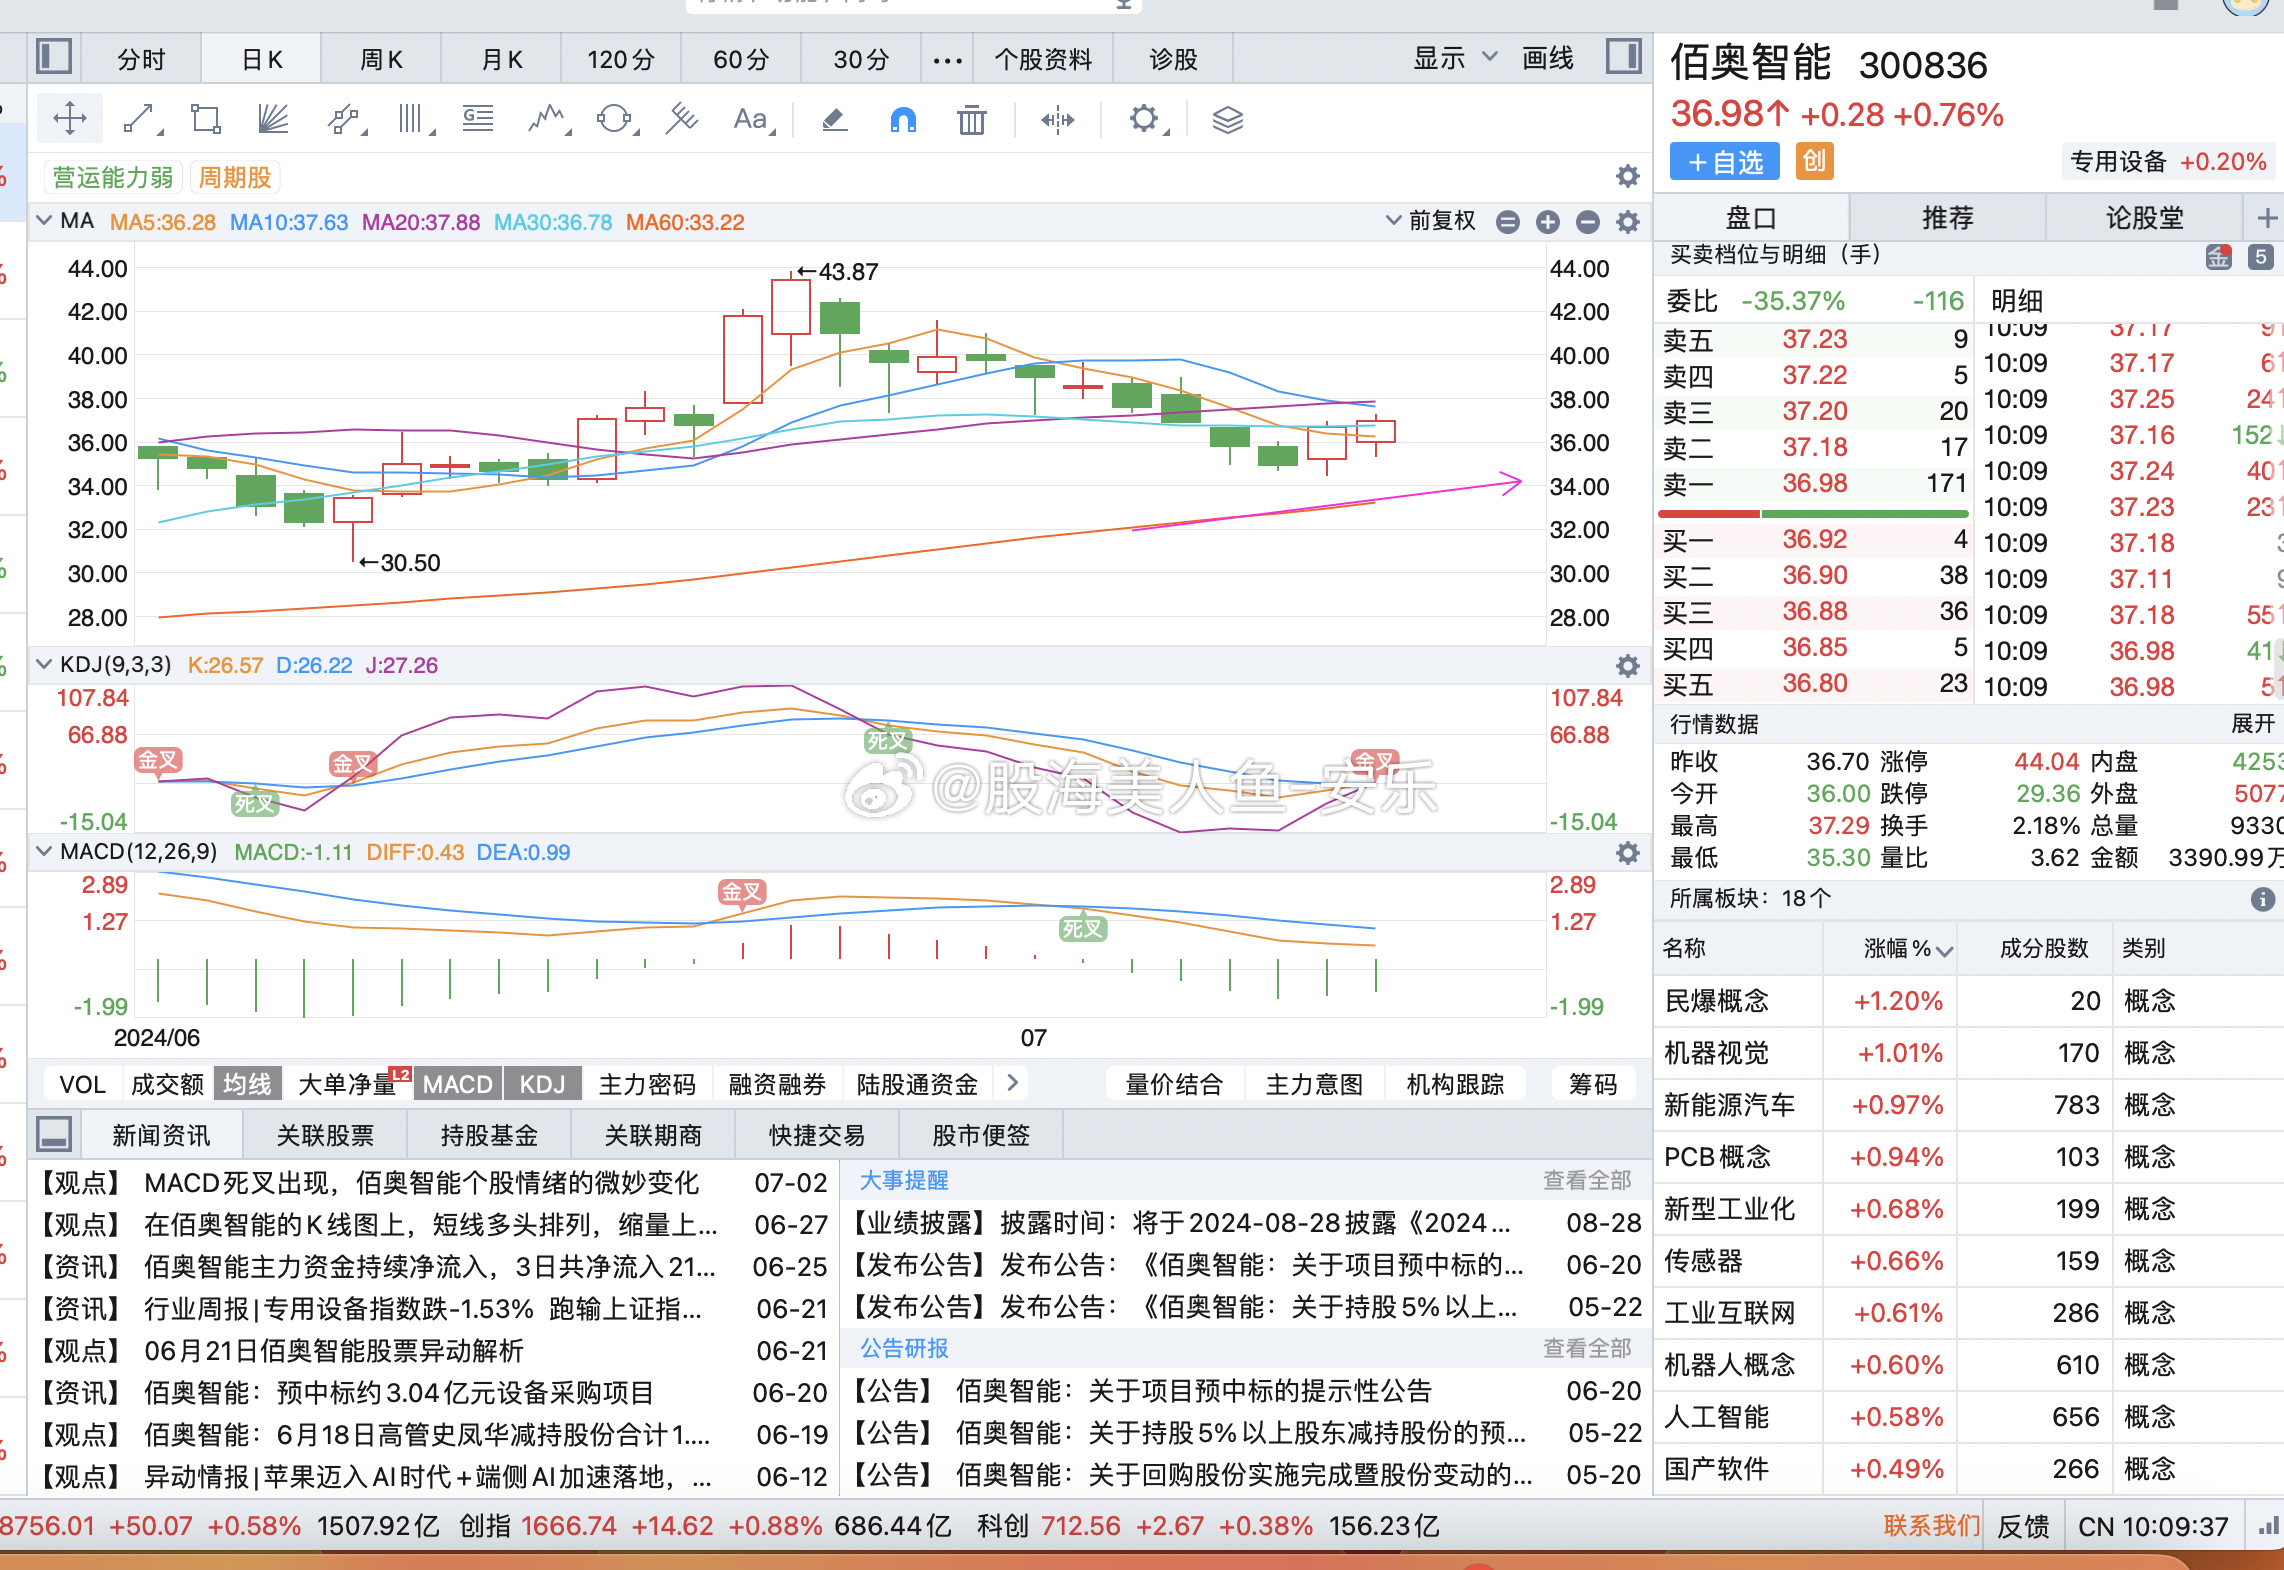Click the zoom-in magnifier above the chart
The width and height of the screenshot is (2284, 1570).
click(1548, 222)
